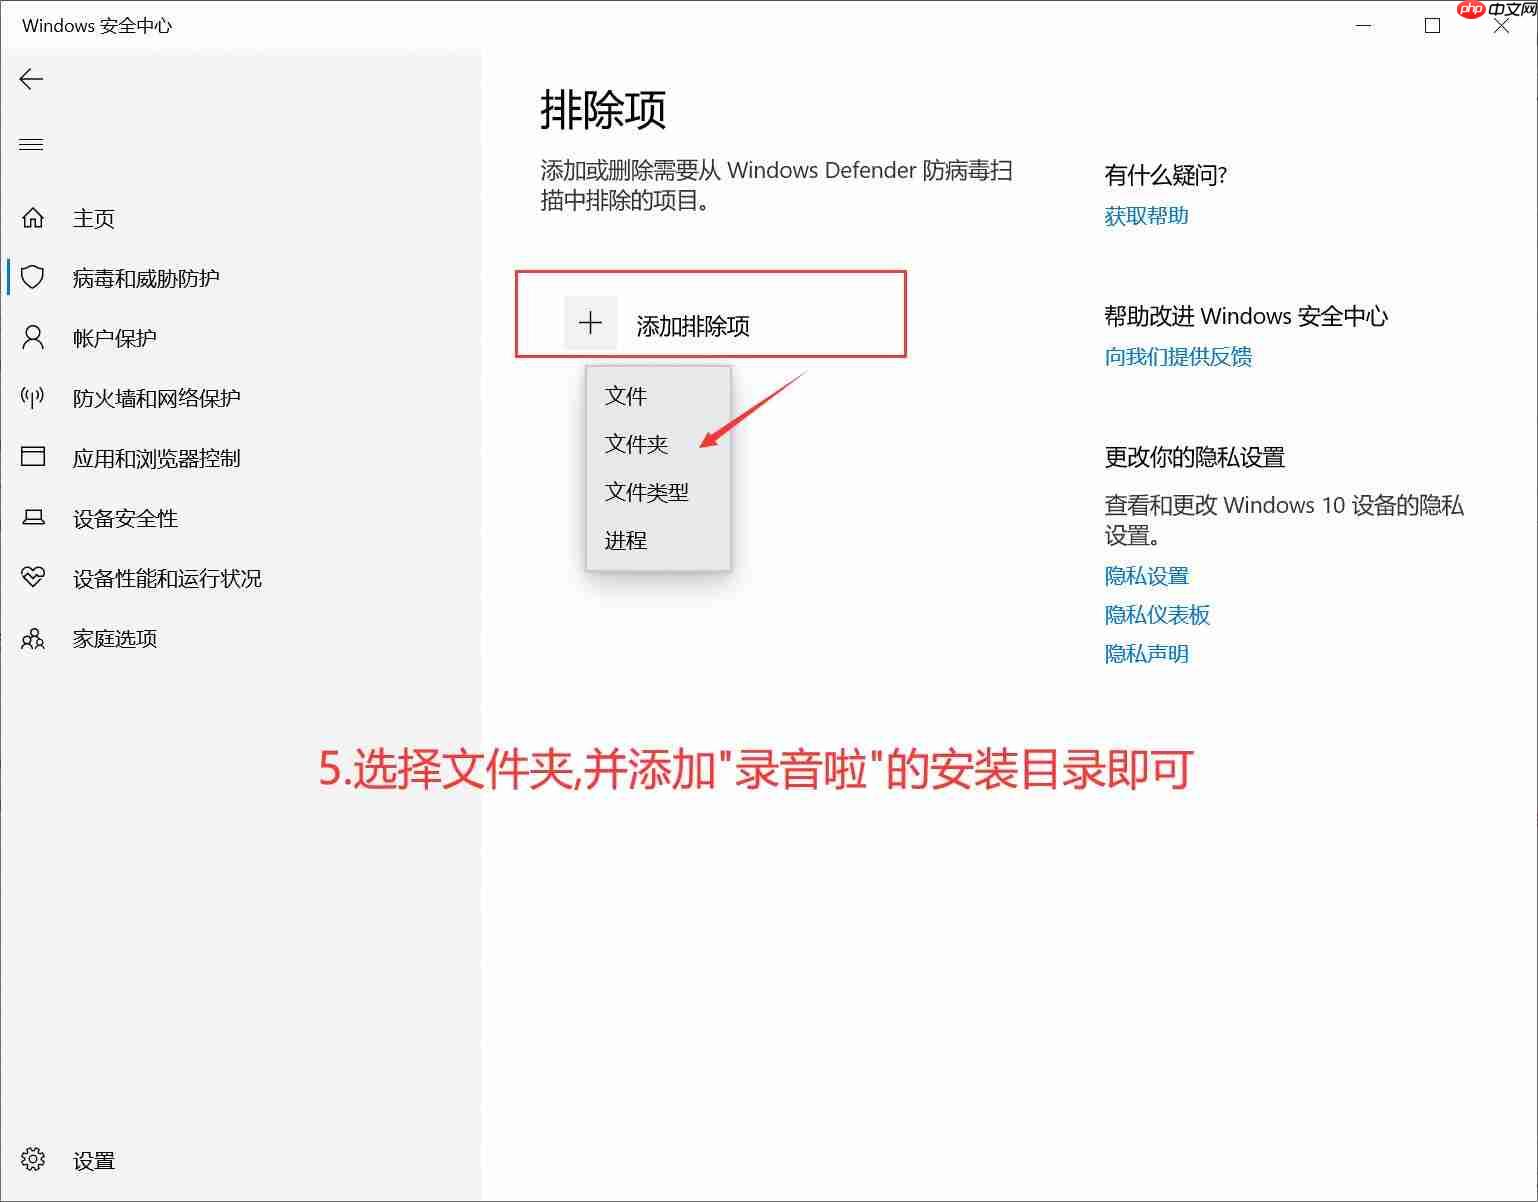1538x1202 pixels.
Task: Open 病毒和威胁防护 in sidebar
Action: coord(148,278)
